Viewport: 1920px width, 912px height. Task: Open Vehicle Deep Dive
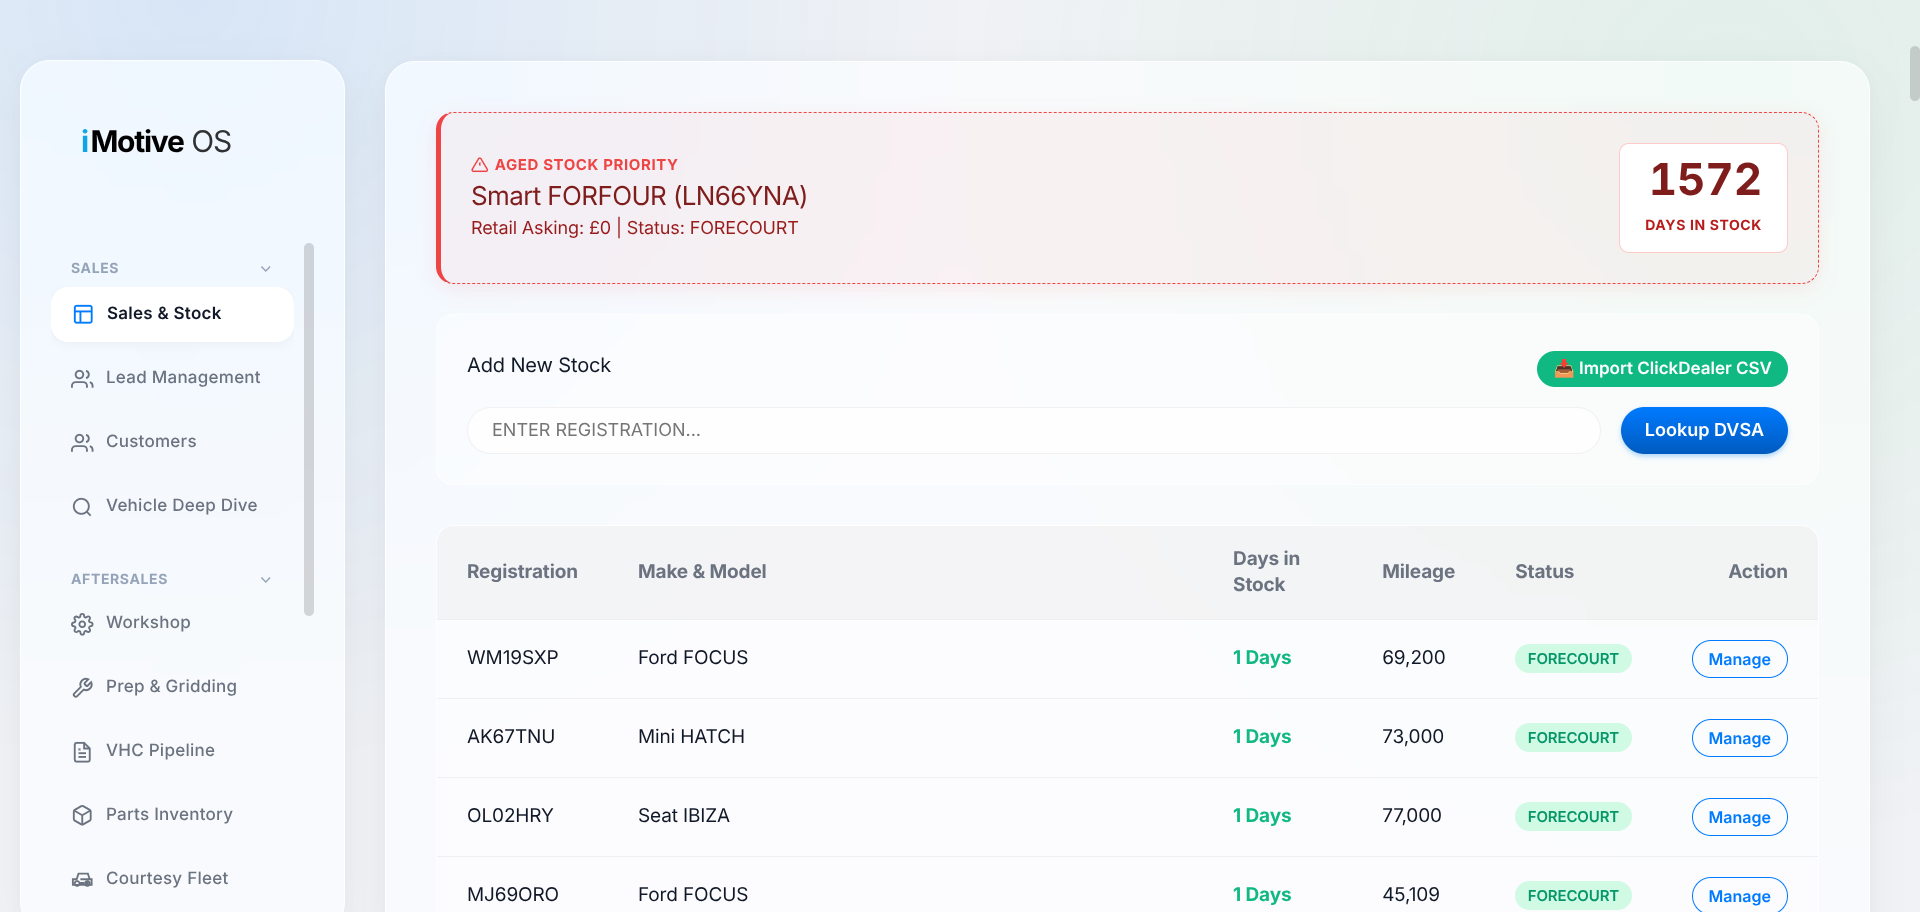click(172, 506)
